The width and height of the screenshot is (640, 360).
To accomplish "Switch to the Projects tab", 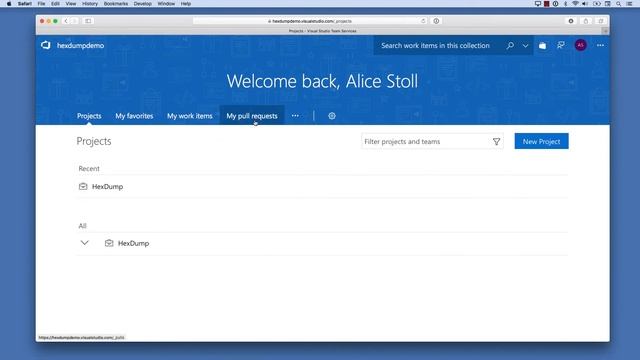I will pyautogui.click(x=89, y=116).
